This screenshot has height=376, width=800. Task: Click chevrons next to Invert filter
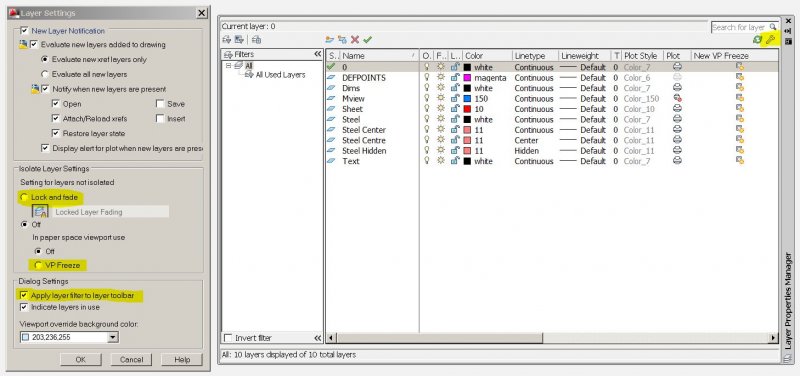coord(317,338)
